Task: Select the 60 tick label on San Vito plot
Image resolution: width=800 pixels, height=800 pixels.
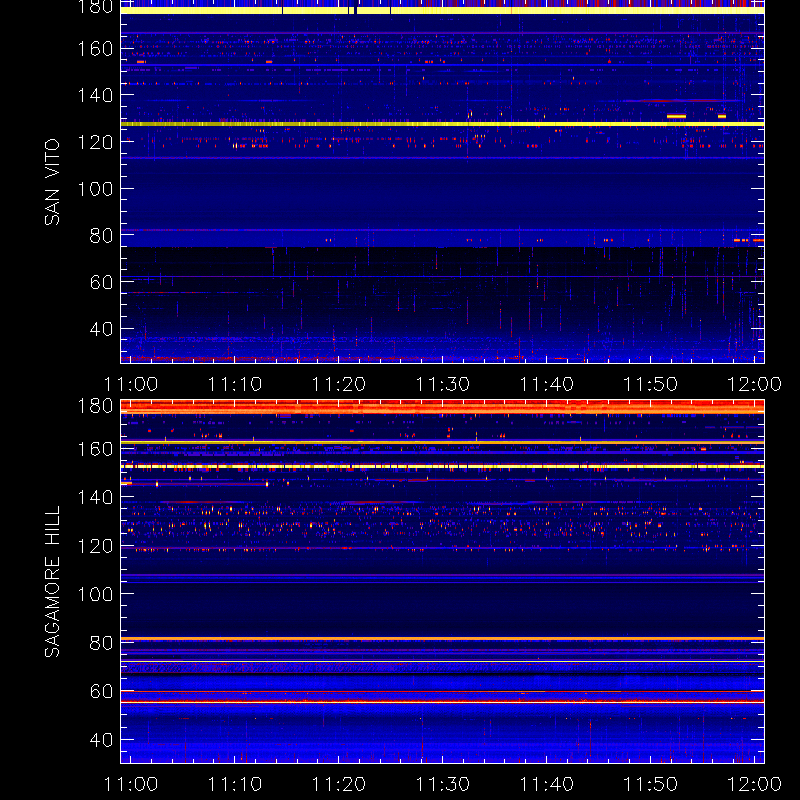Action: point(101,282)
